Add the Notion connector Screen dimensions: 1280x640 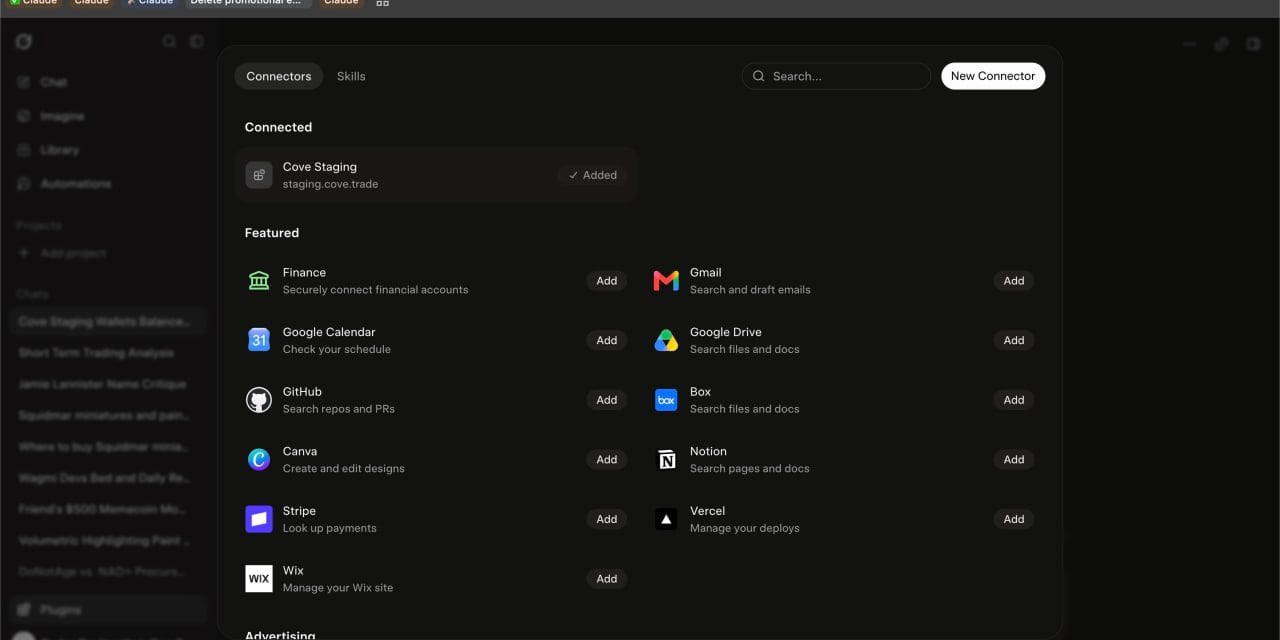[x=1014, y=459]
